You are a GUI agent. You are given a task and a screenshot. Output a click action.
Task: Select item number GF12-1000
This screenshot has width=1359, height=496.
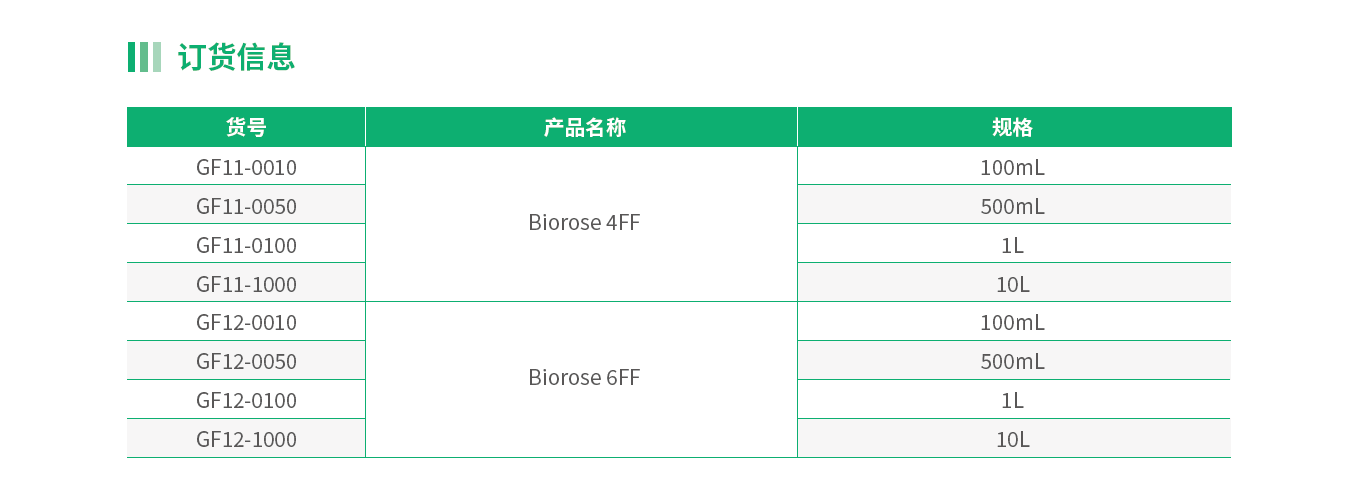246,439
